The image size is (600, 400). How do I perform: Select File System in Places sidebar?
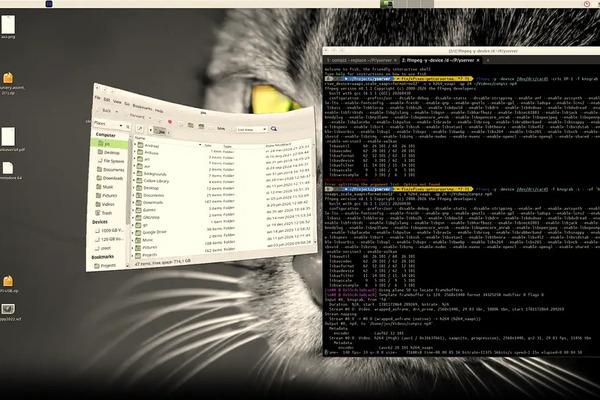111,161
